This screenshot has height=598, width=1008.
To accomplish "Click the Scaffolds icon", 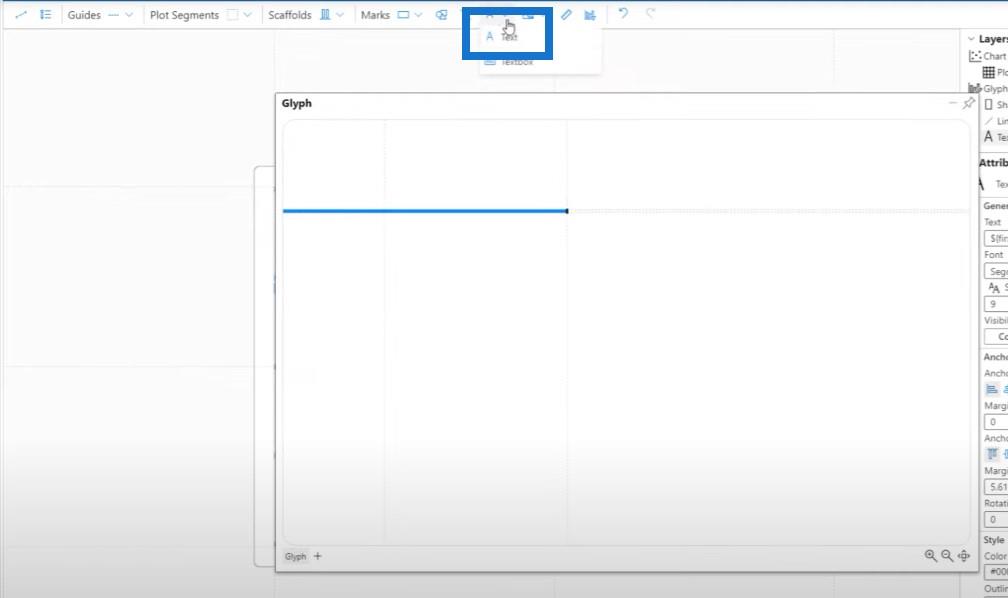I will (325, 15).
